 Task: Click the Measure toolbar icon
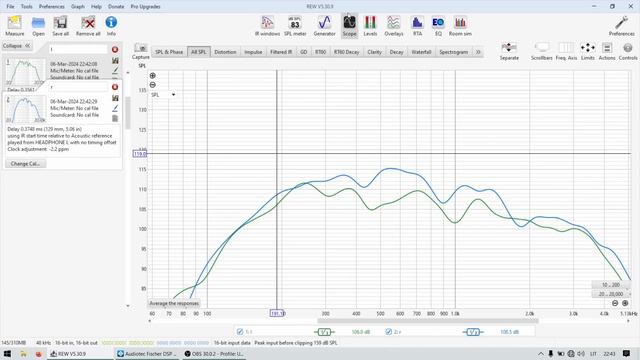(x=14, y=26)
